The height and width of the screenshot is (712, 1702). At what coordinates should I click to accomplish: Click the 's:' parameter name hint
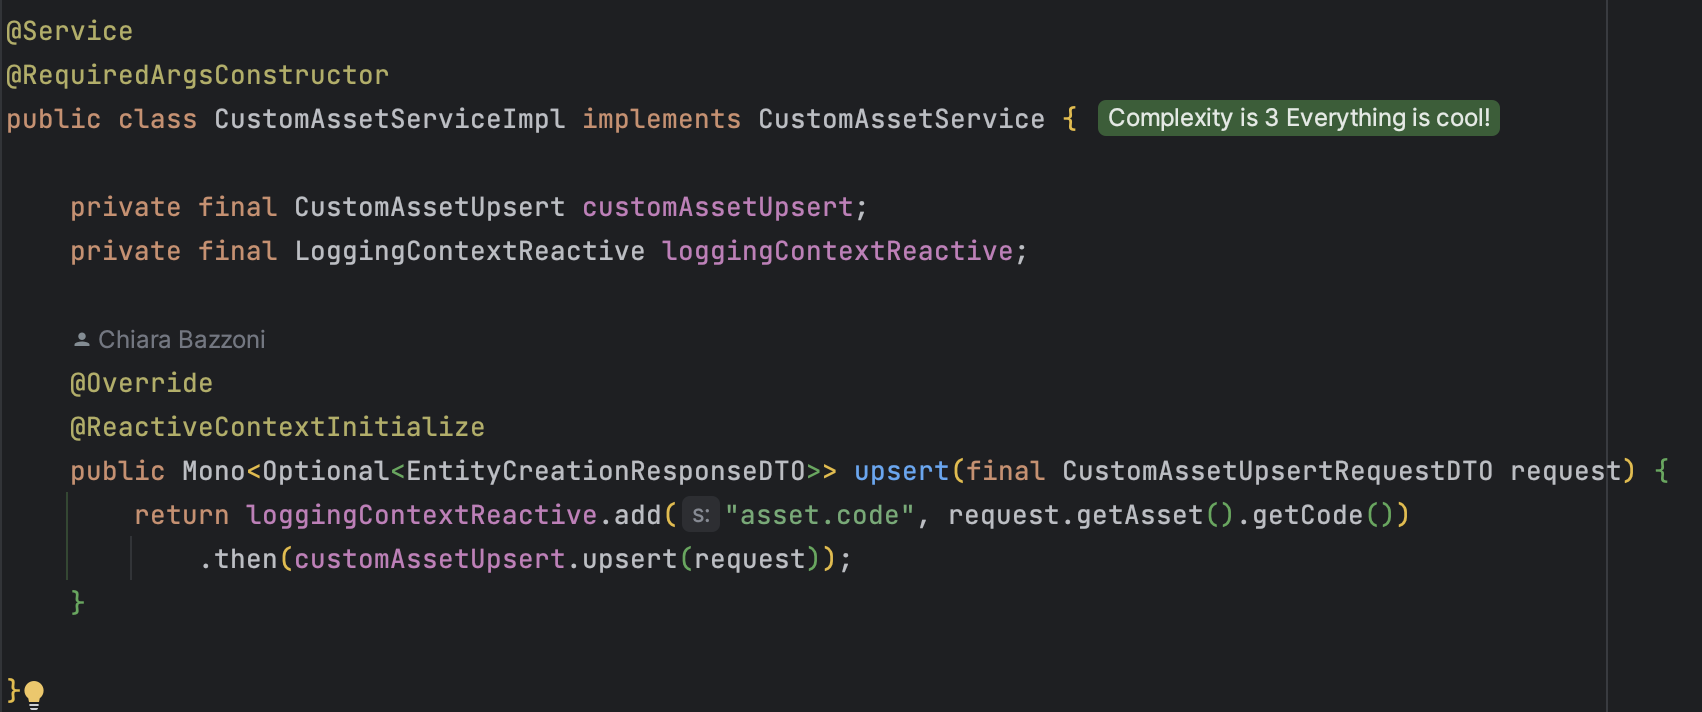tap(701, 515)
